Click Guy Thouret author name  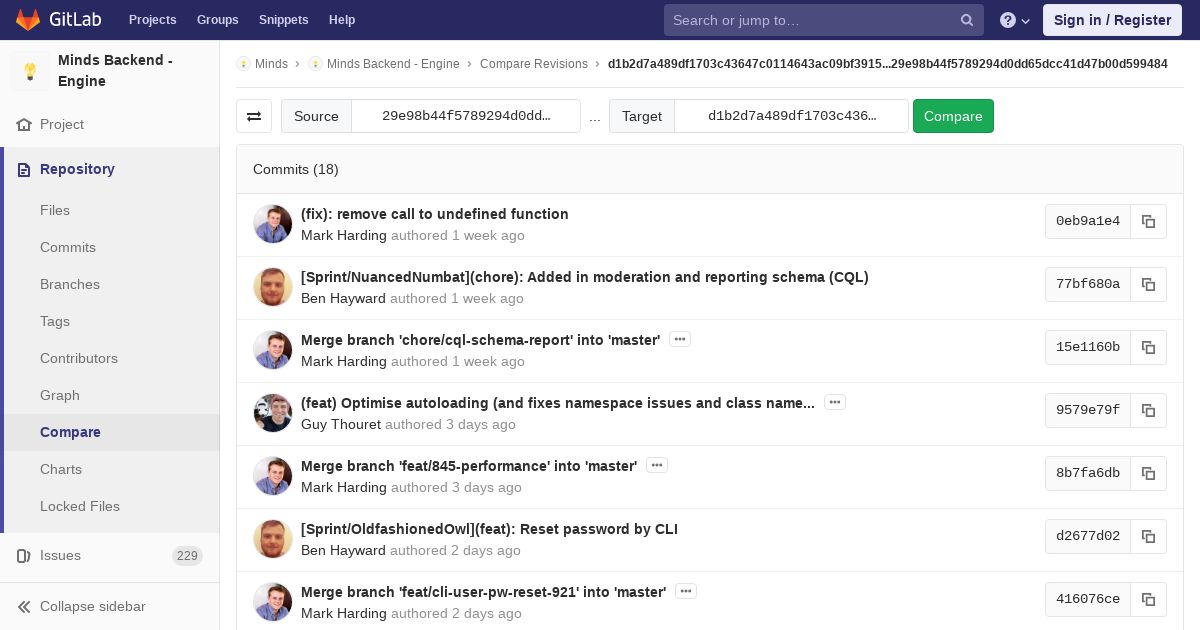click(x=341, y=425)
